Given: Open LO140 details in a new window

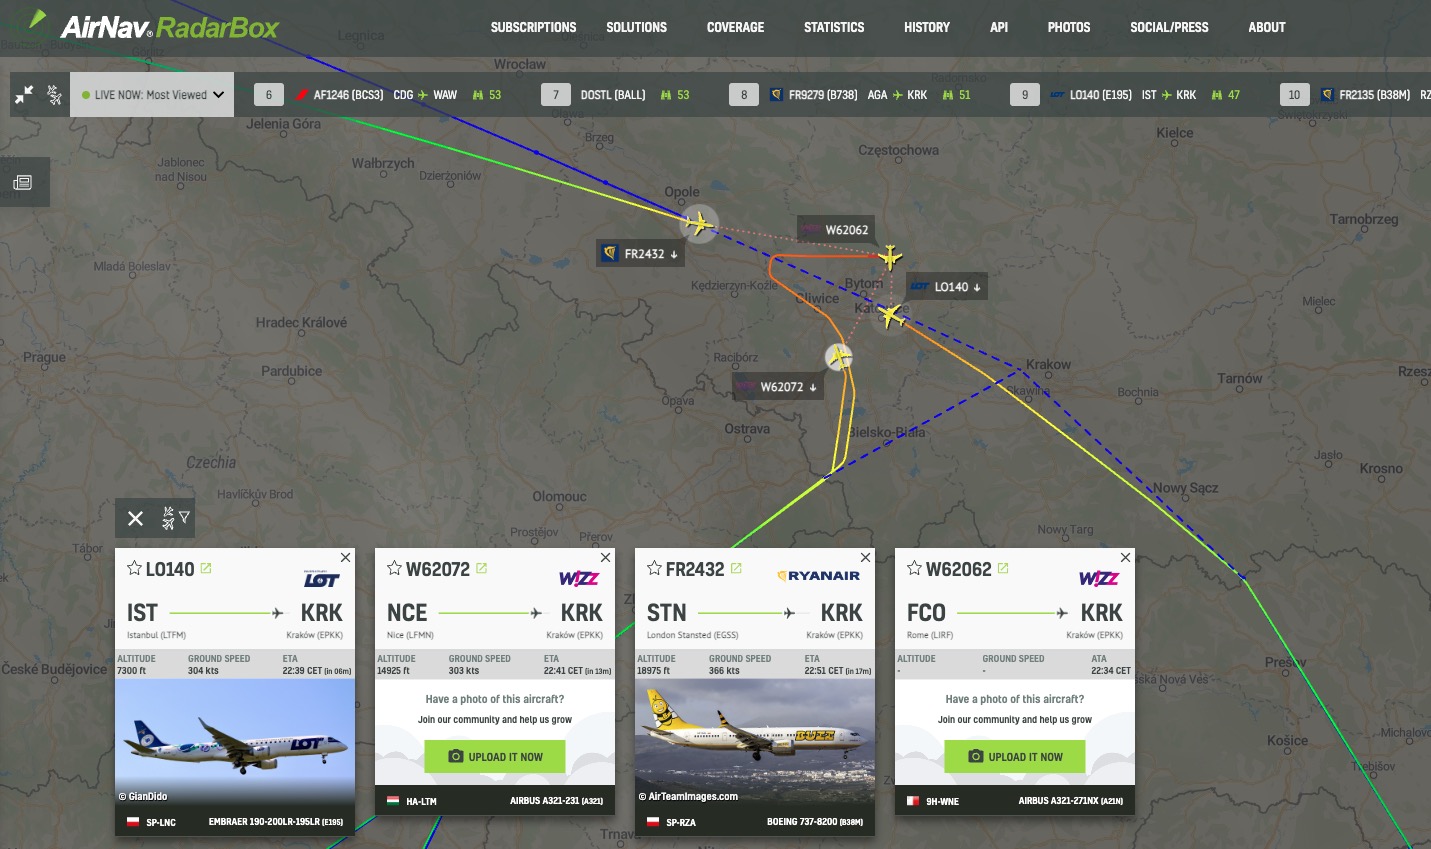Looking at the screenshot, I should pyautogui.click(x=206, y=568).
